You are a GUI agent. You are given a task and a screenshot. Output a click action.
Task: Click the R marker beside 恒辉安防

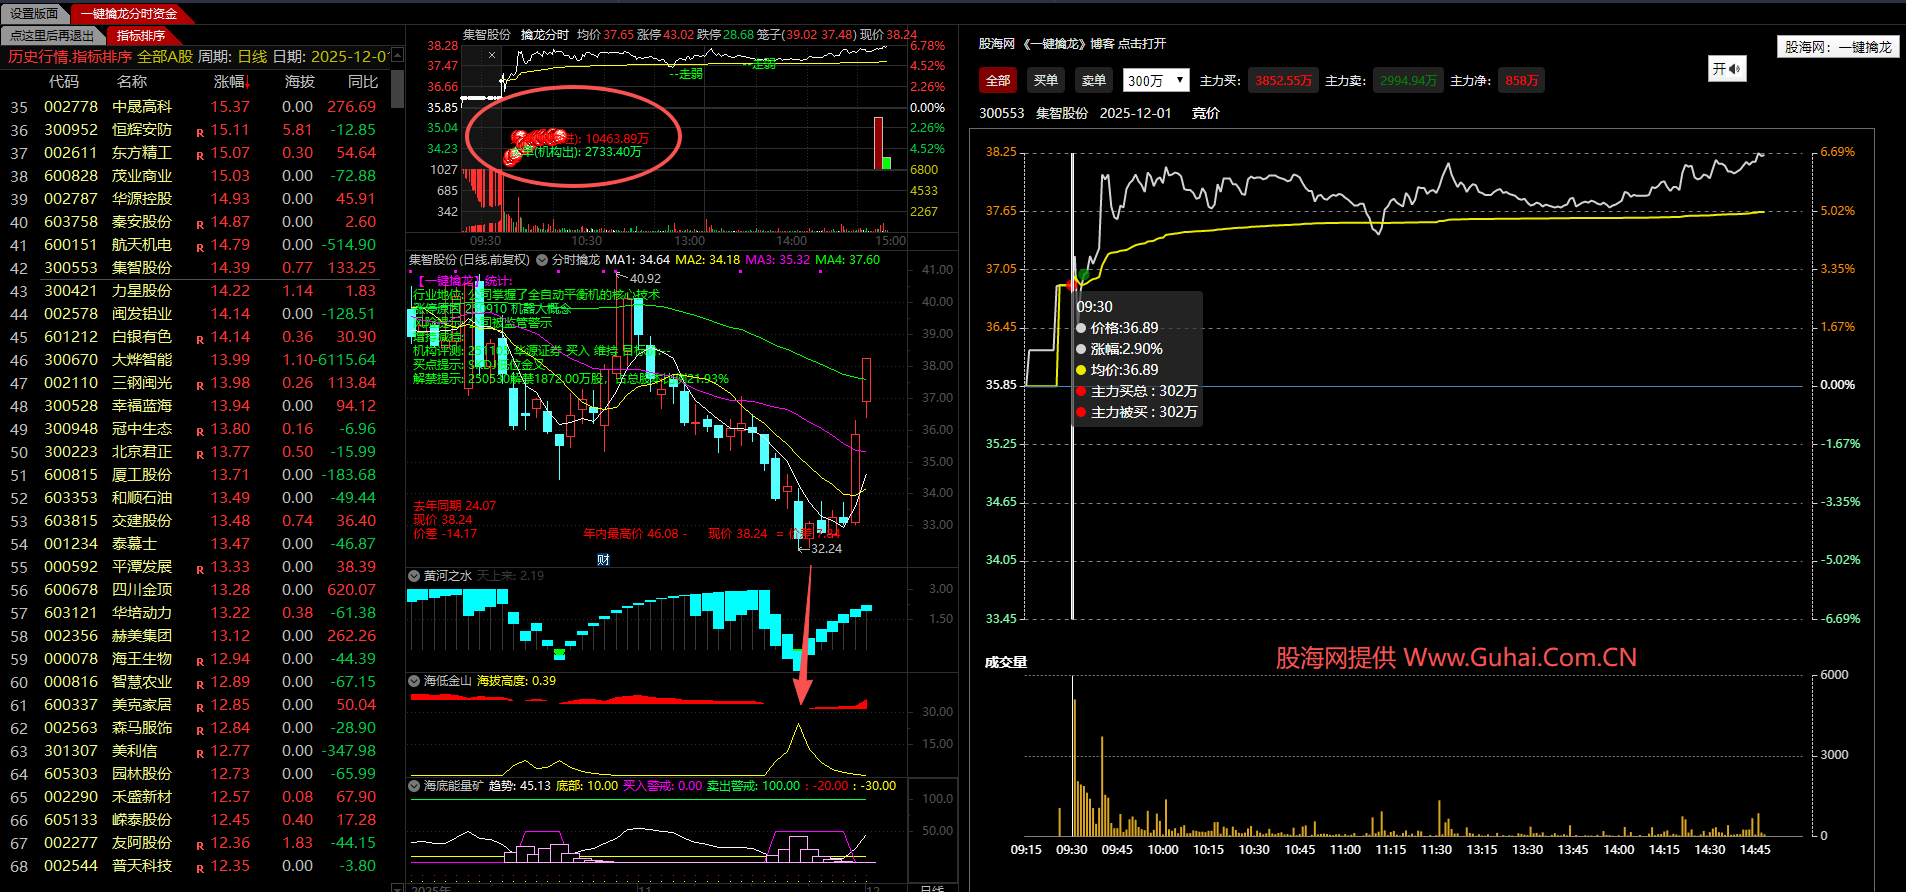[x=200, y=132]
